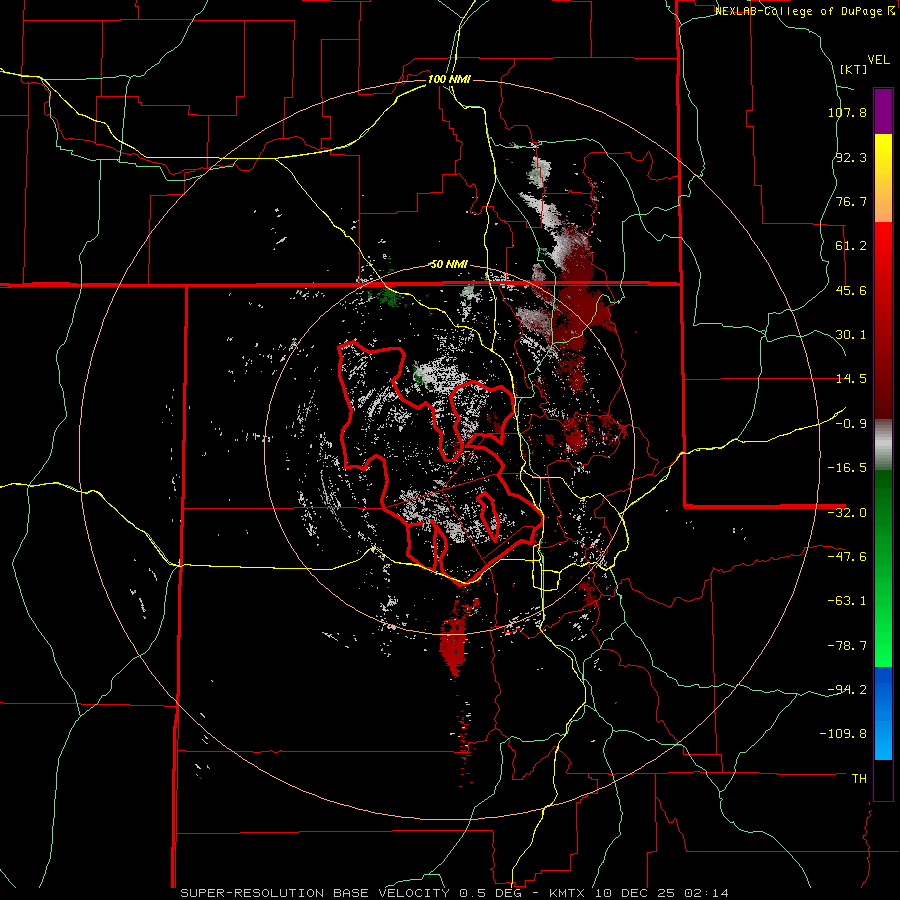Select the [KT] units label
This screenshot has width=900, height=900.
click(x=854, y=69)
